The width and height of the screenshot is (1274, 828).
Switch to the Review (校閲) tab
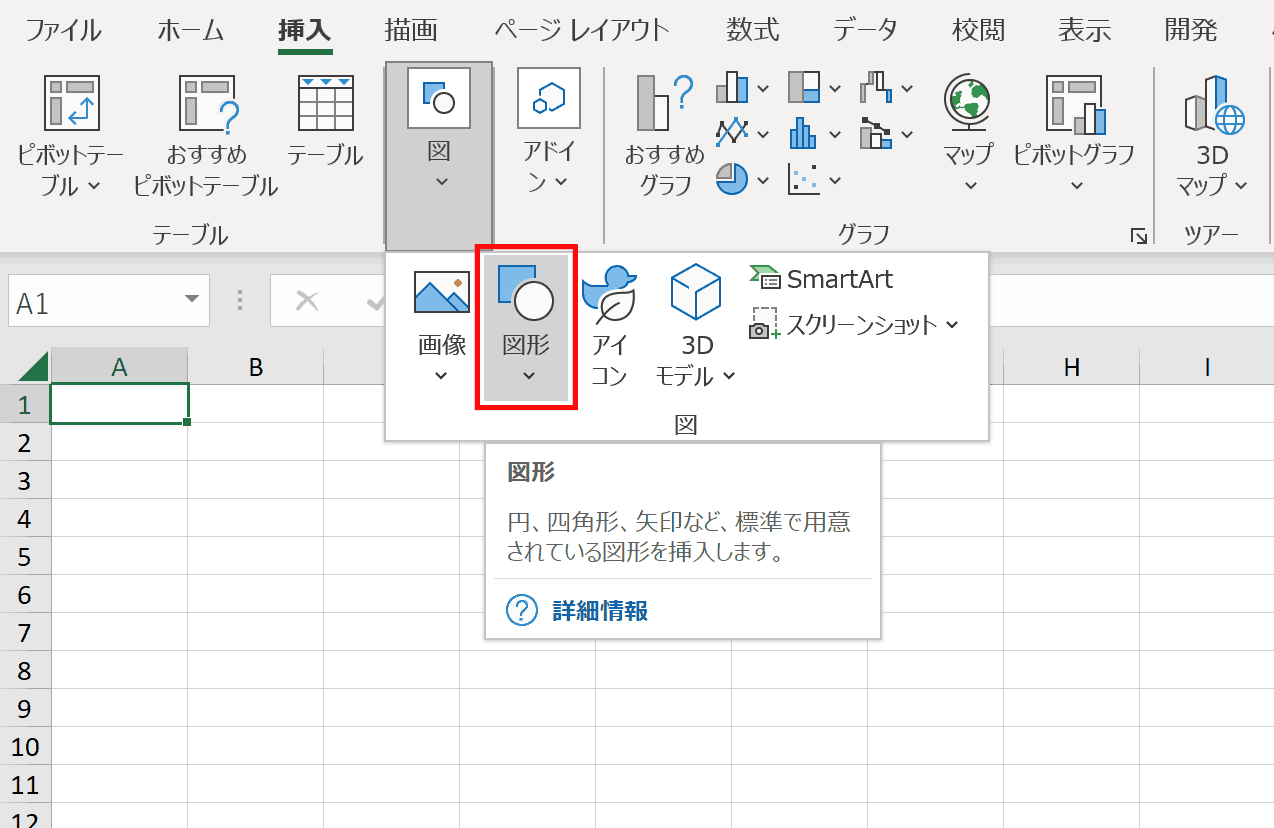click(978, 30)
